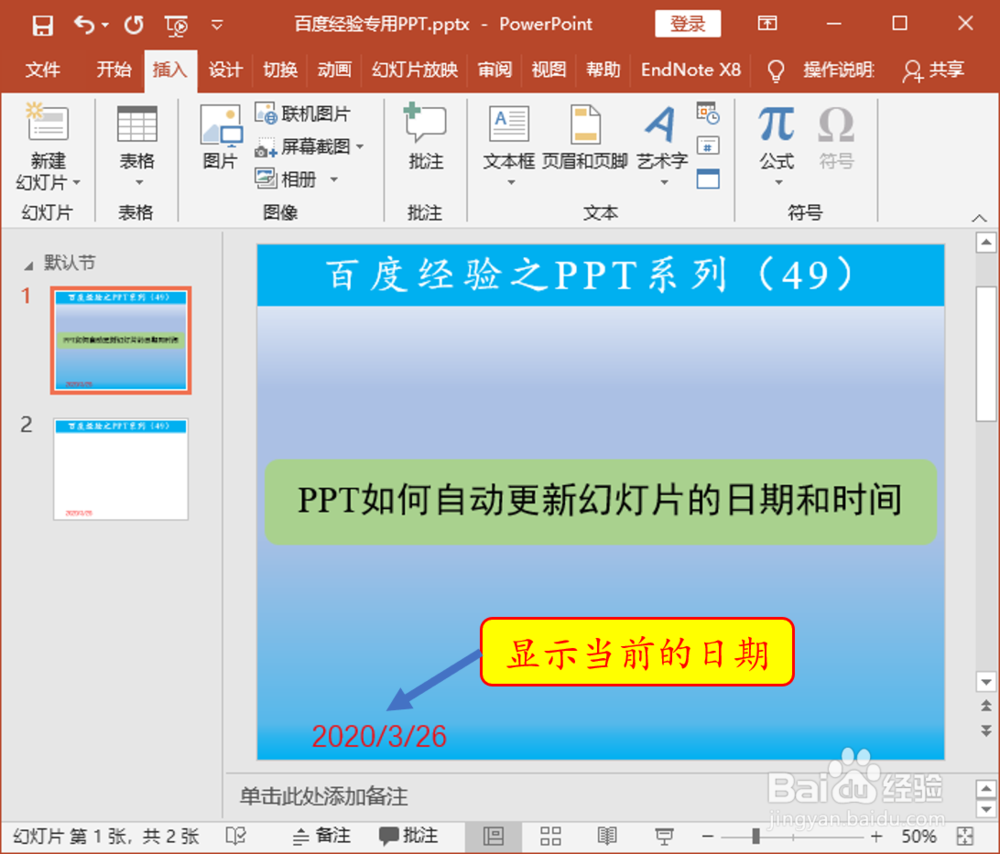Toggle the 备注 notes pane

pos(321,836)
